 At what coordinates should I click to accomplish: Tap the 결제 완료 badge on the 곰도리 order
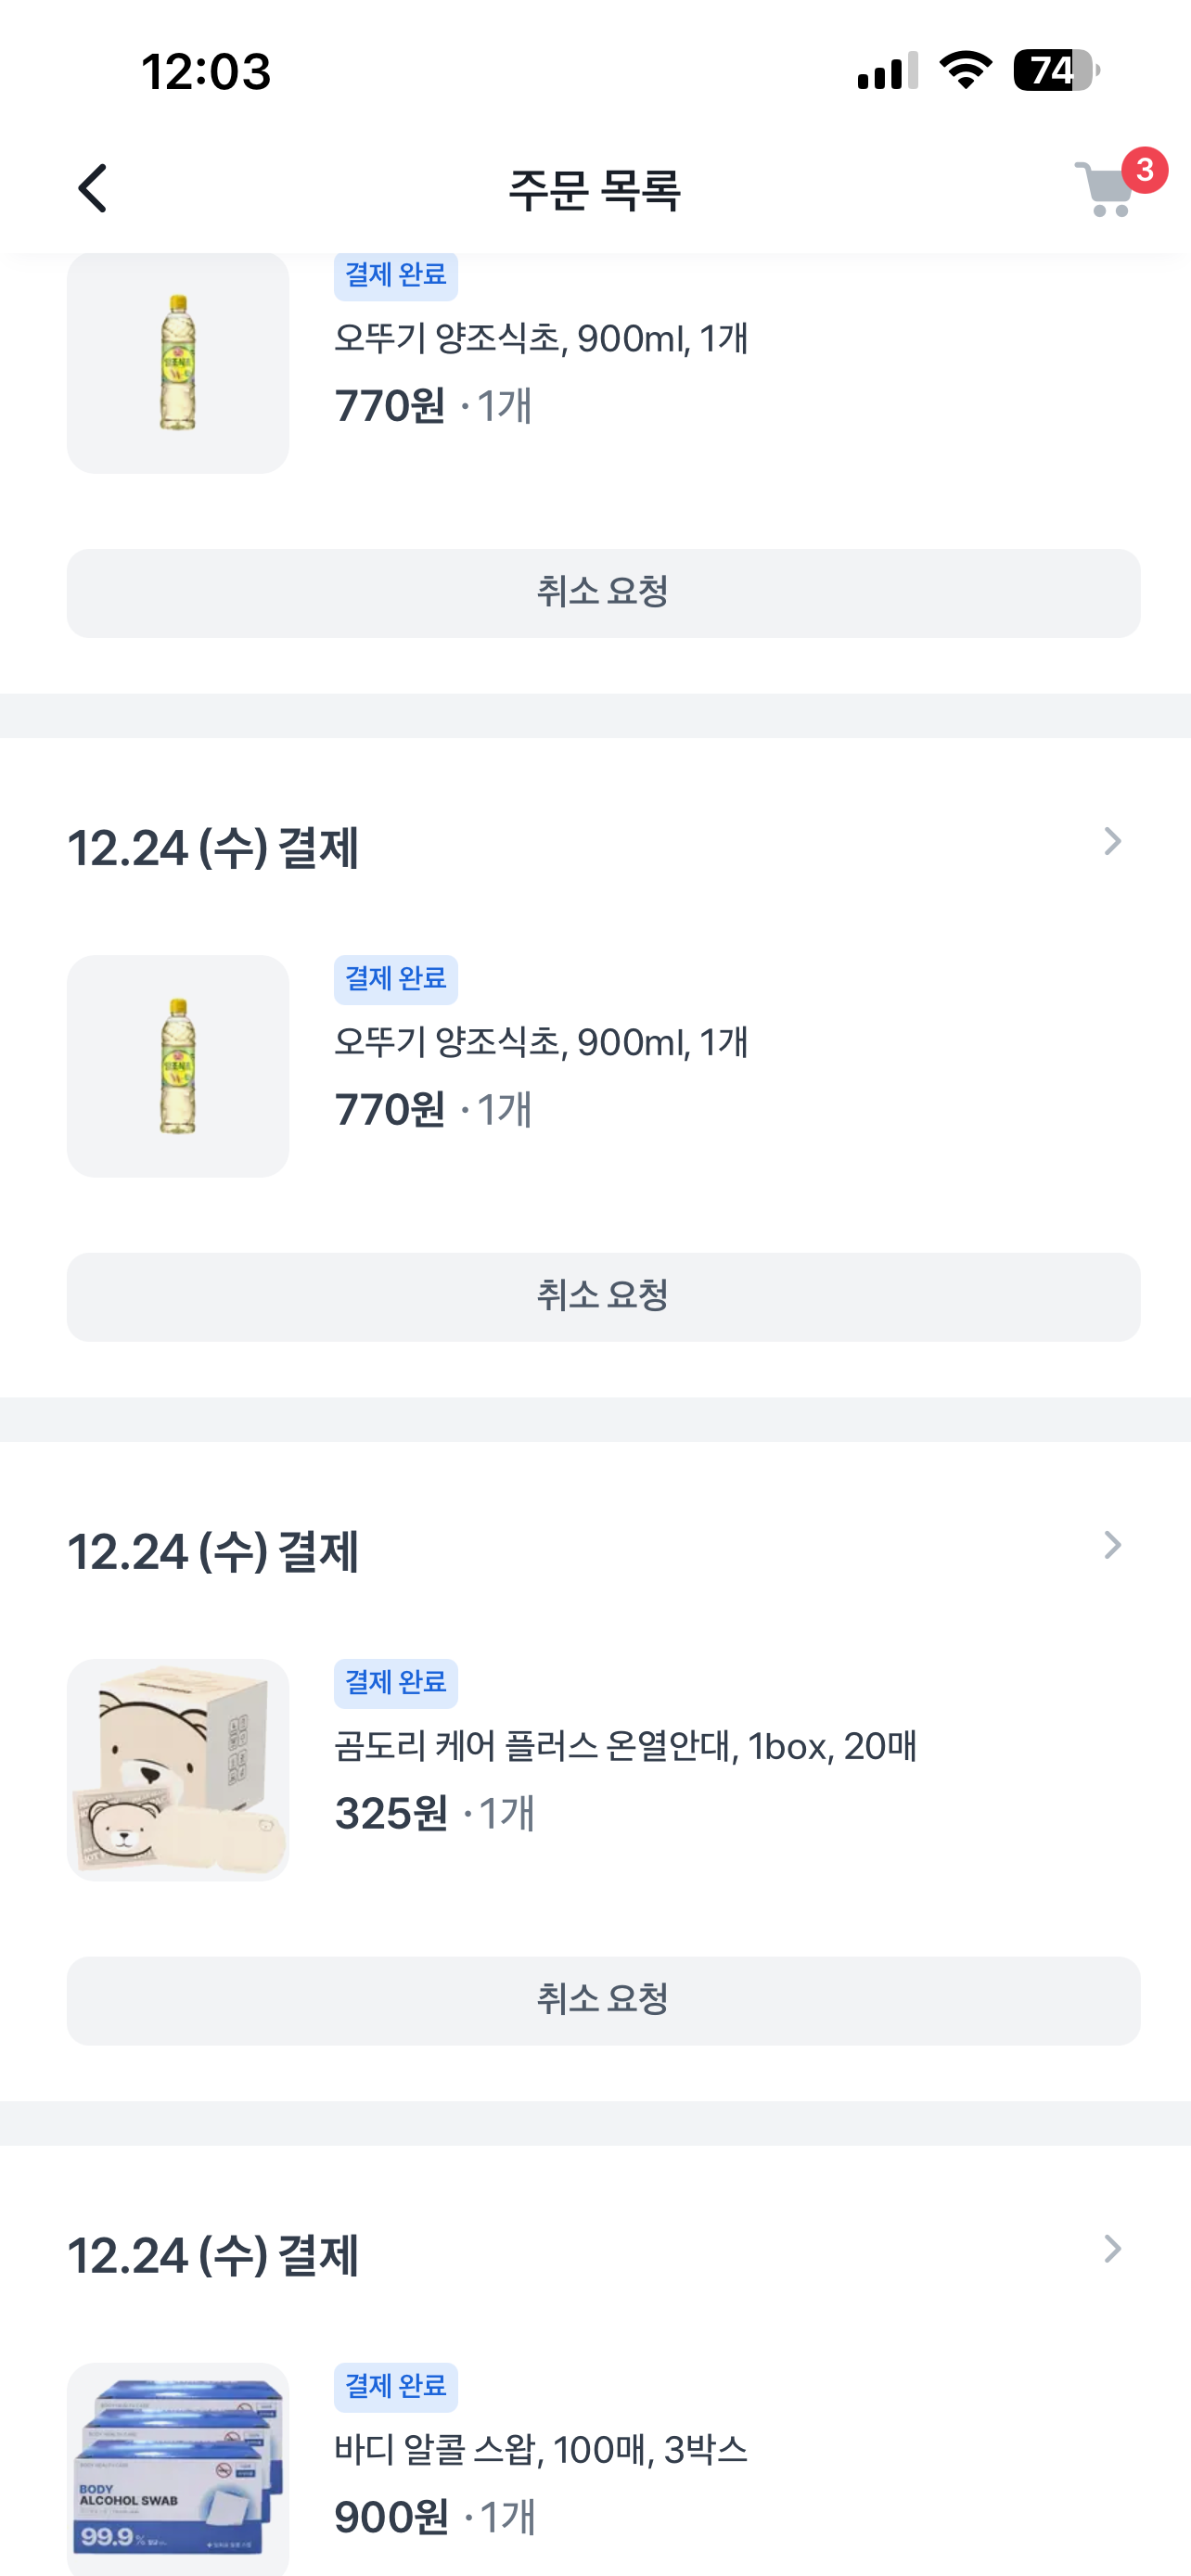(x=396, y=1683)
